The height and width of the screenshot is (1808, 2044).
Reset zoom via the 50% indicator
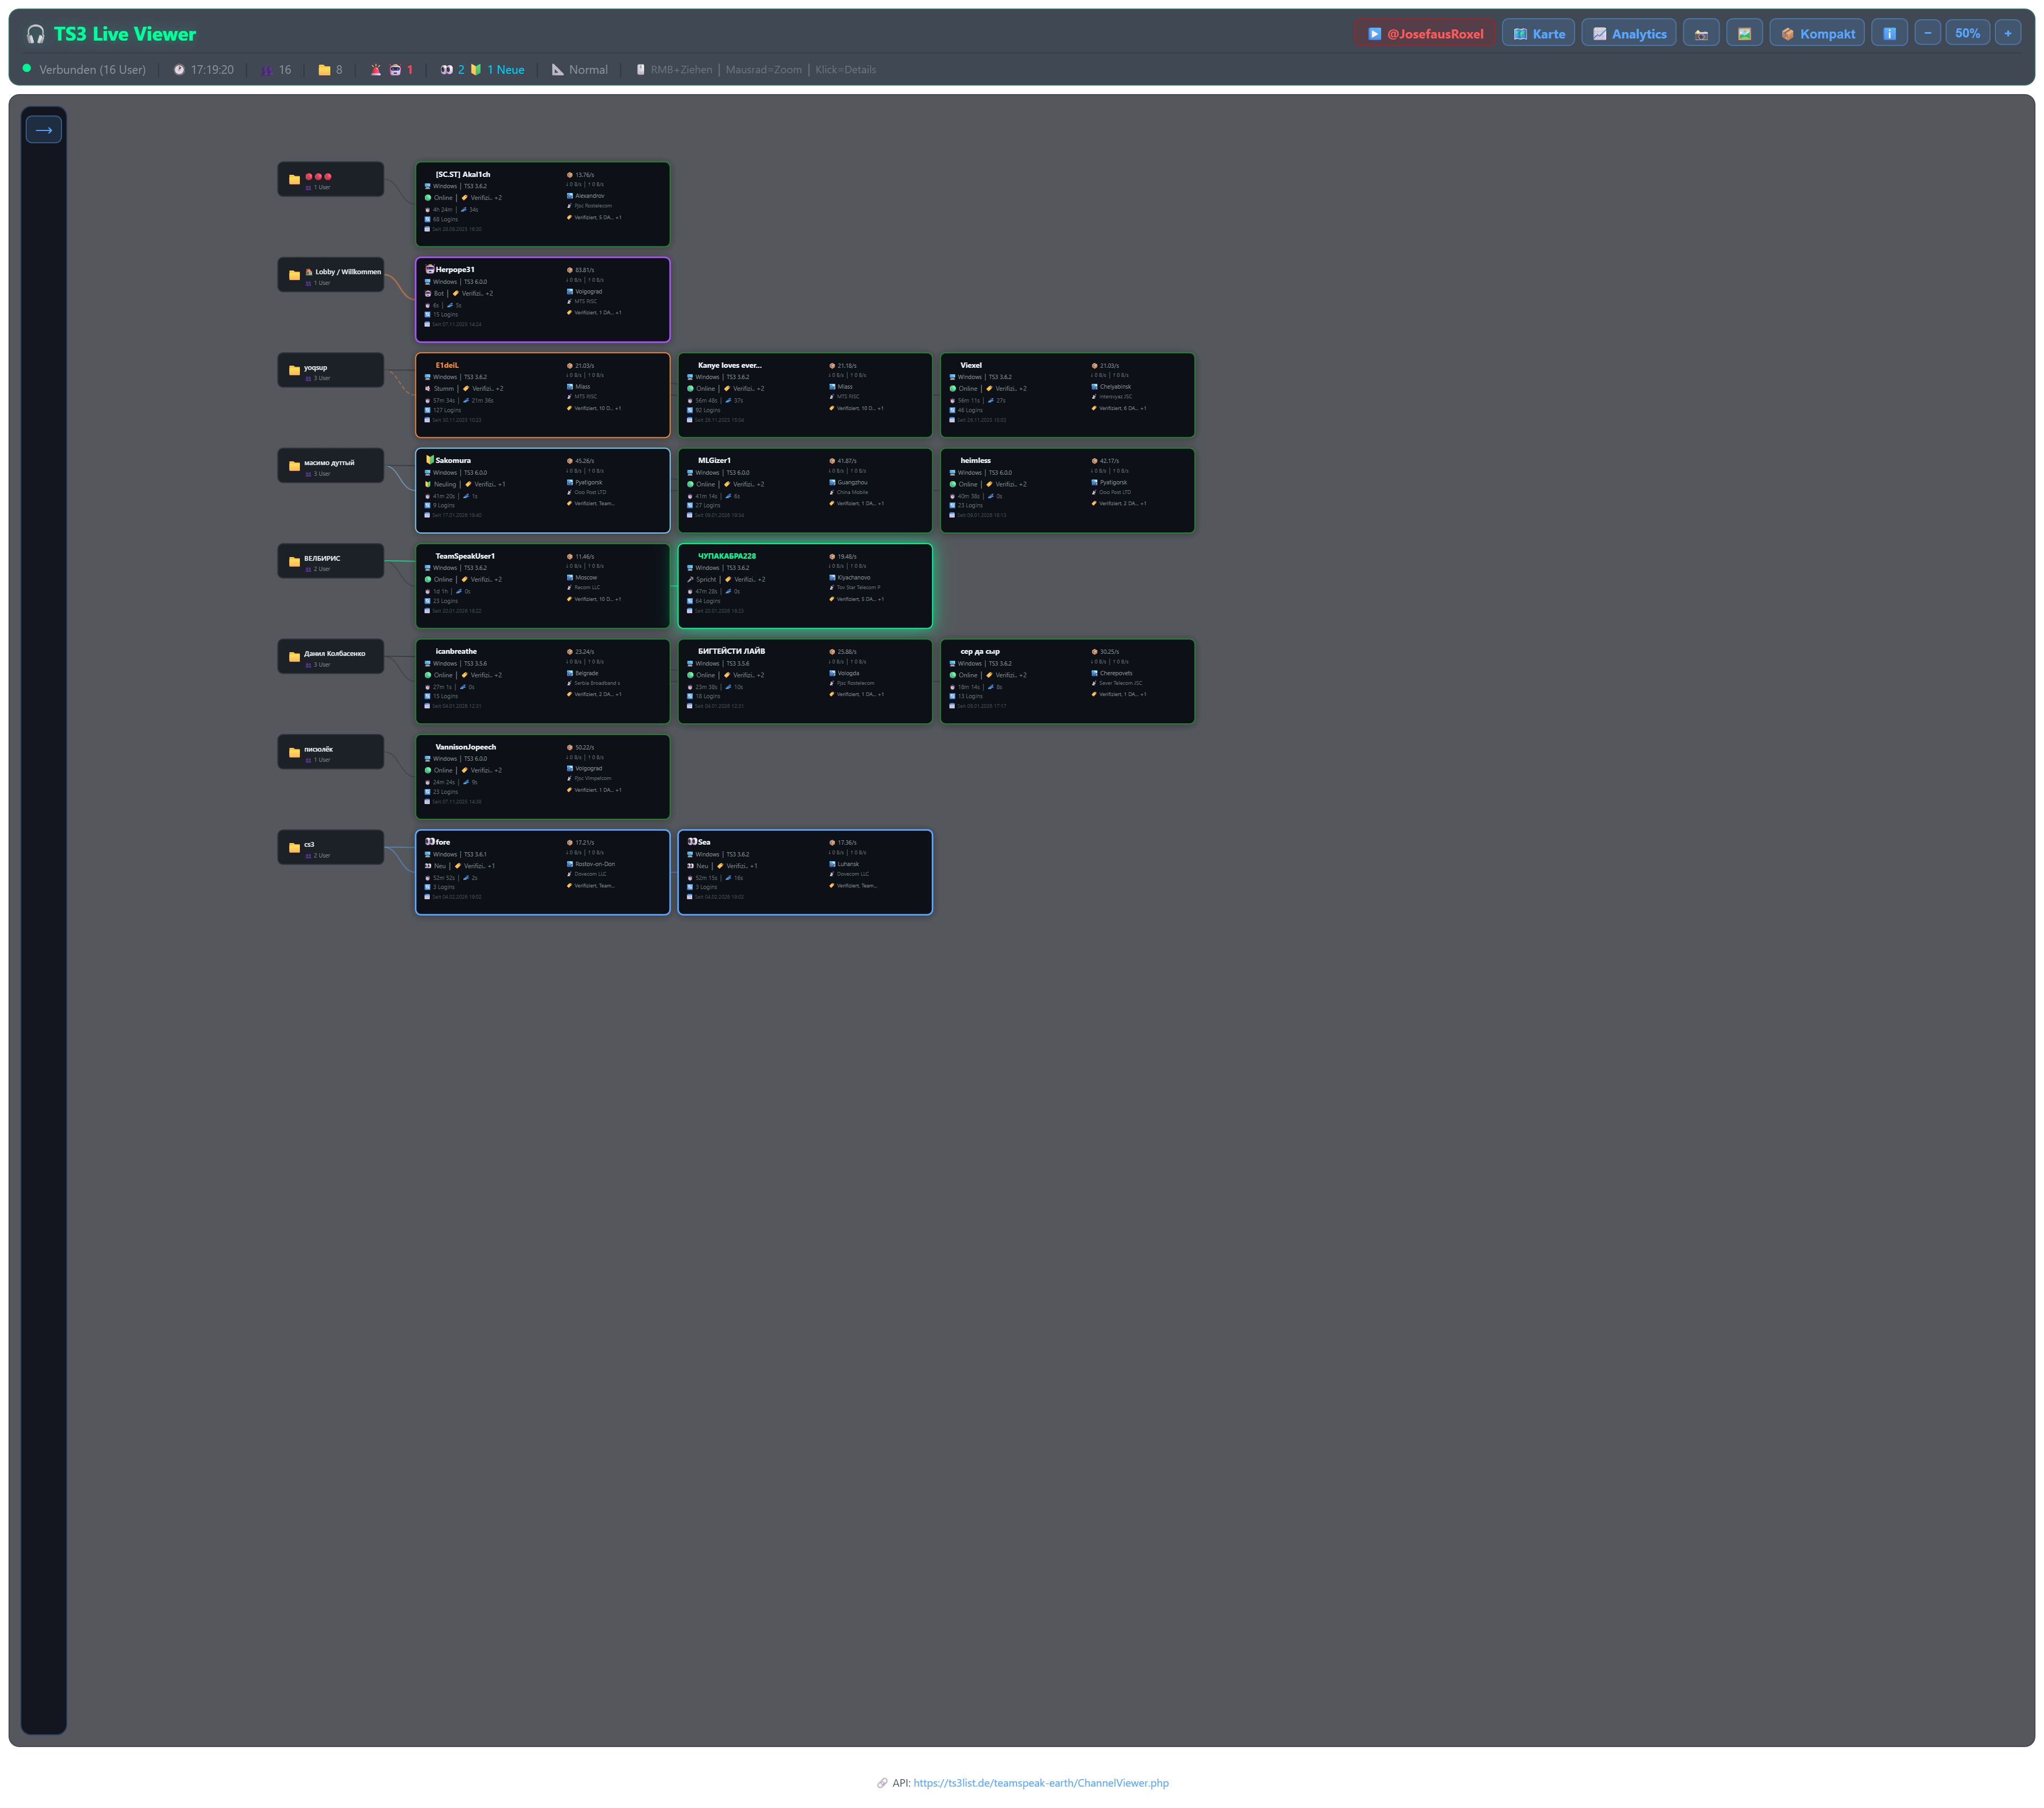click(1967, 33)
